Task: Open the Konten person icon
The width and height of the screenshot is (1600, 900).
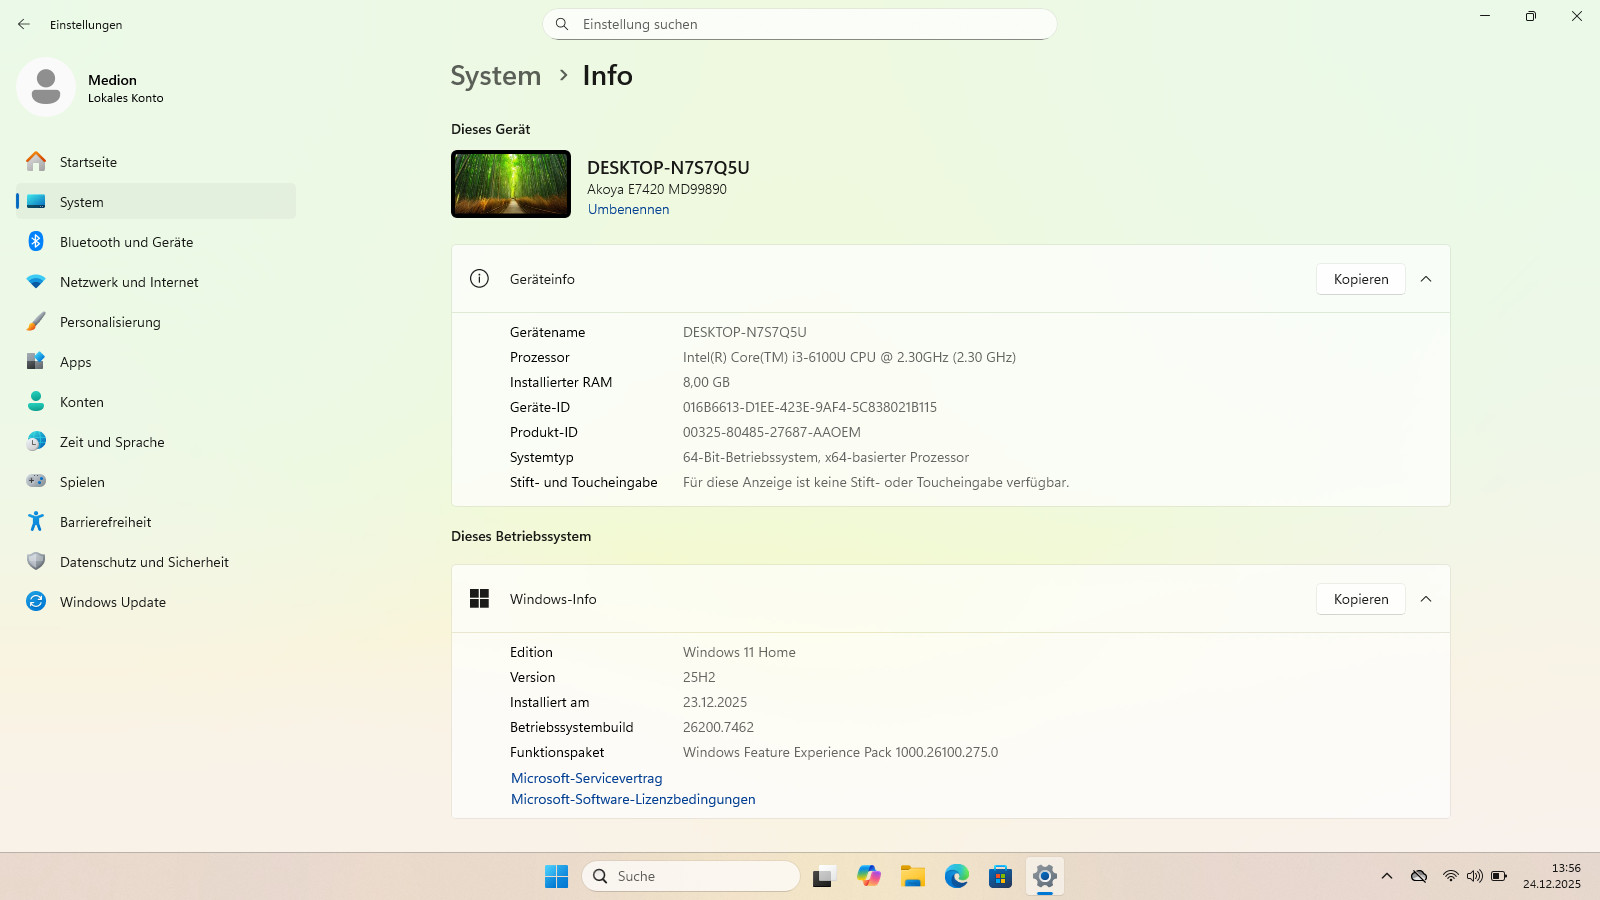Action: [36, 401]
